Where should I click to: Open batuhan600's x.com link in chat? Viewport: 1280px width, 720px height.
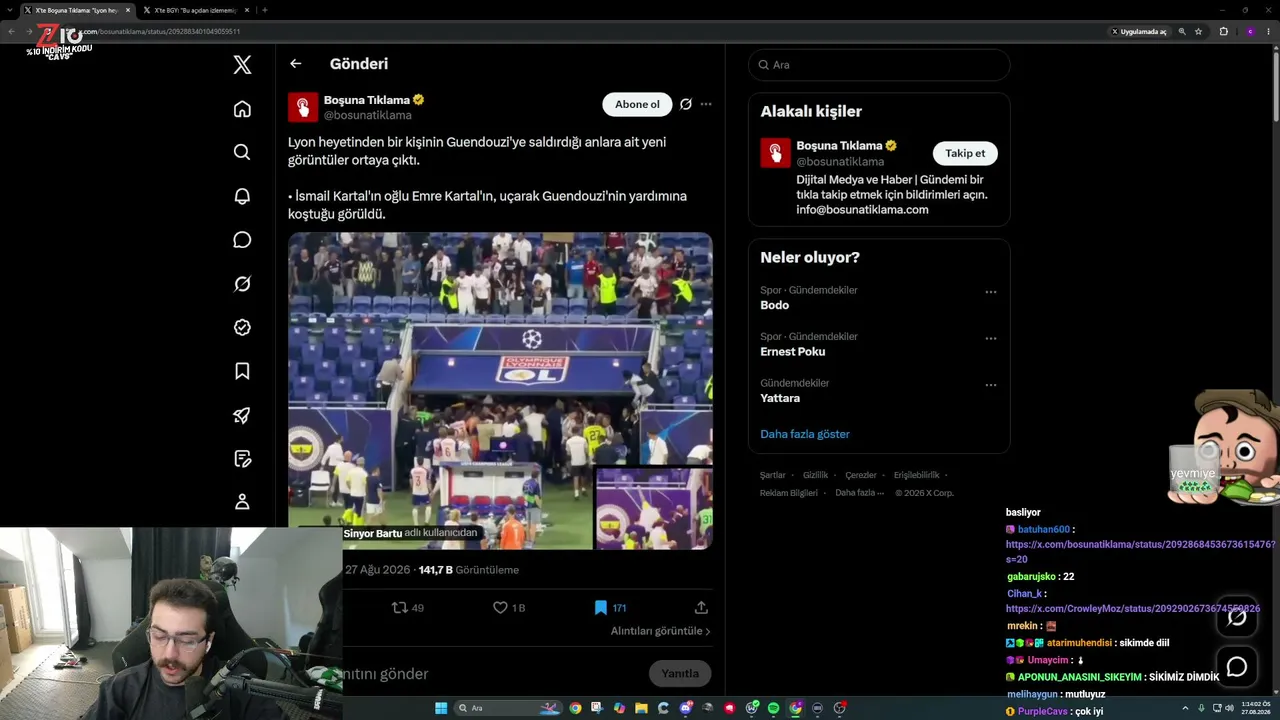click(x=1140, y=552)
